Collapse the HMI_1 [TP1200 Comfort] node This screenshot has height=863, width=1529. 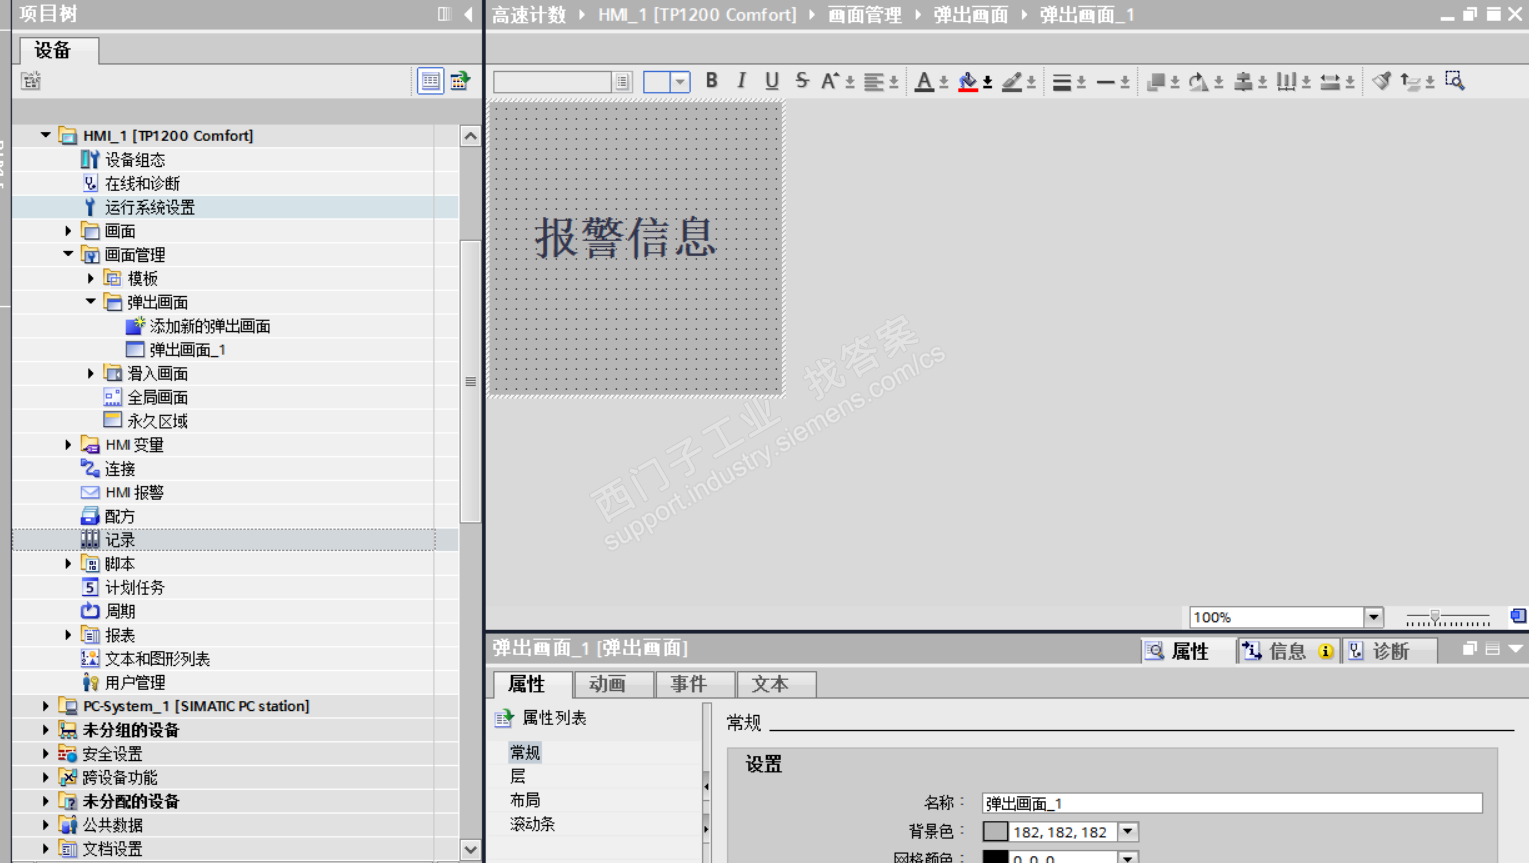pos(45,135)
